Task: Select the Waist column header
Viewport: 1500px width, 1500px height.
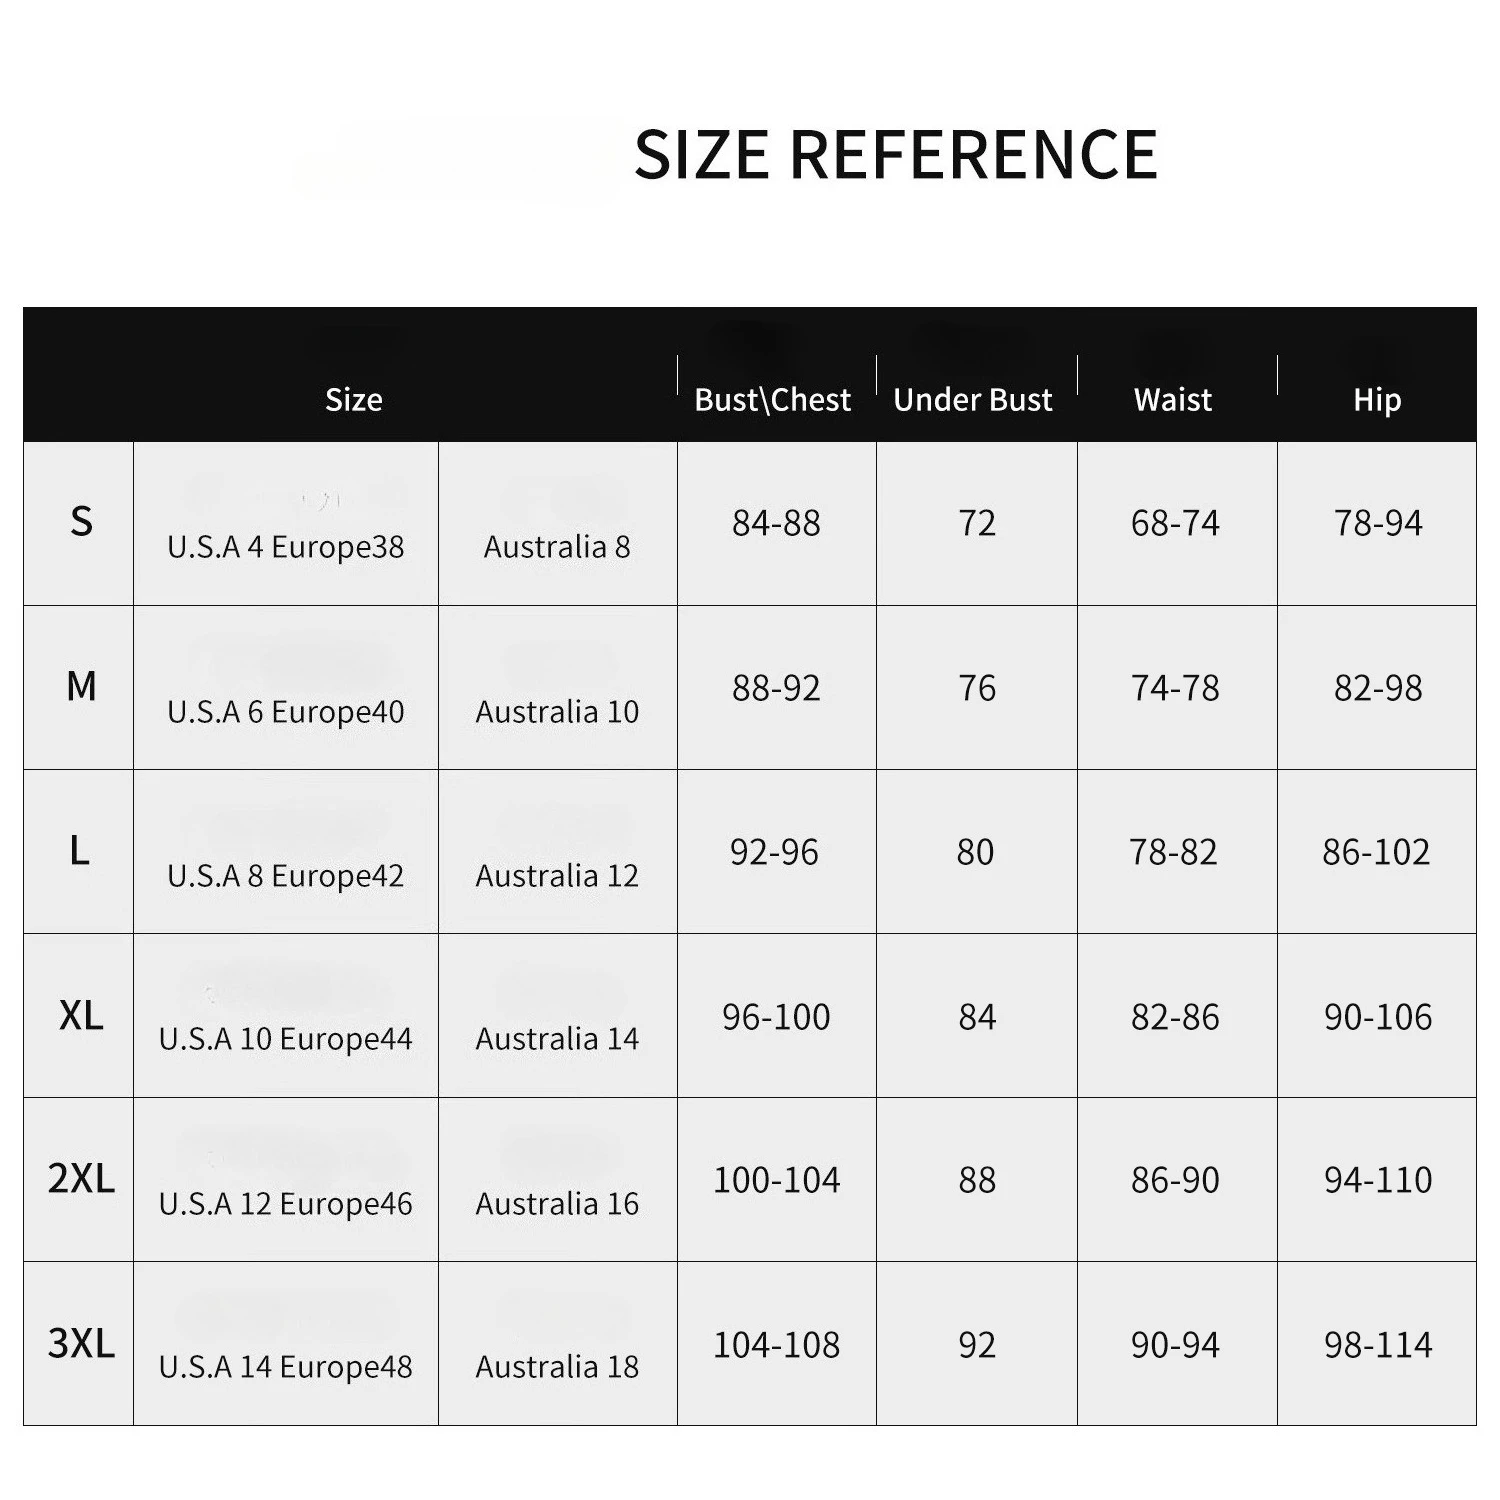Action: 1173,400
